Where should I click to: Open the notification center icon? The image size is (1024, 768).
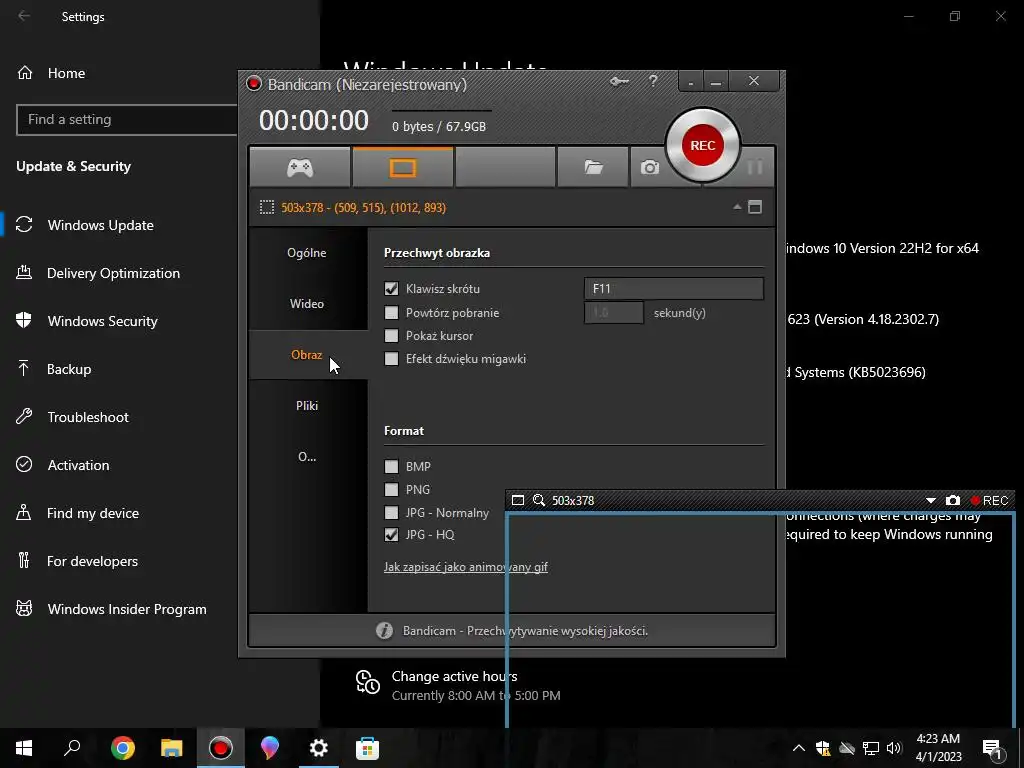[x=992, y=748]
